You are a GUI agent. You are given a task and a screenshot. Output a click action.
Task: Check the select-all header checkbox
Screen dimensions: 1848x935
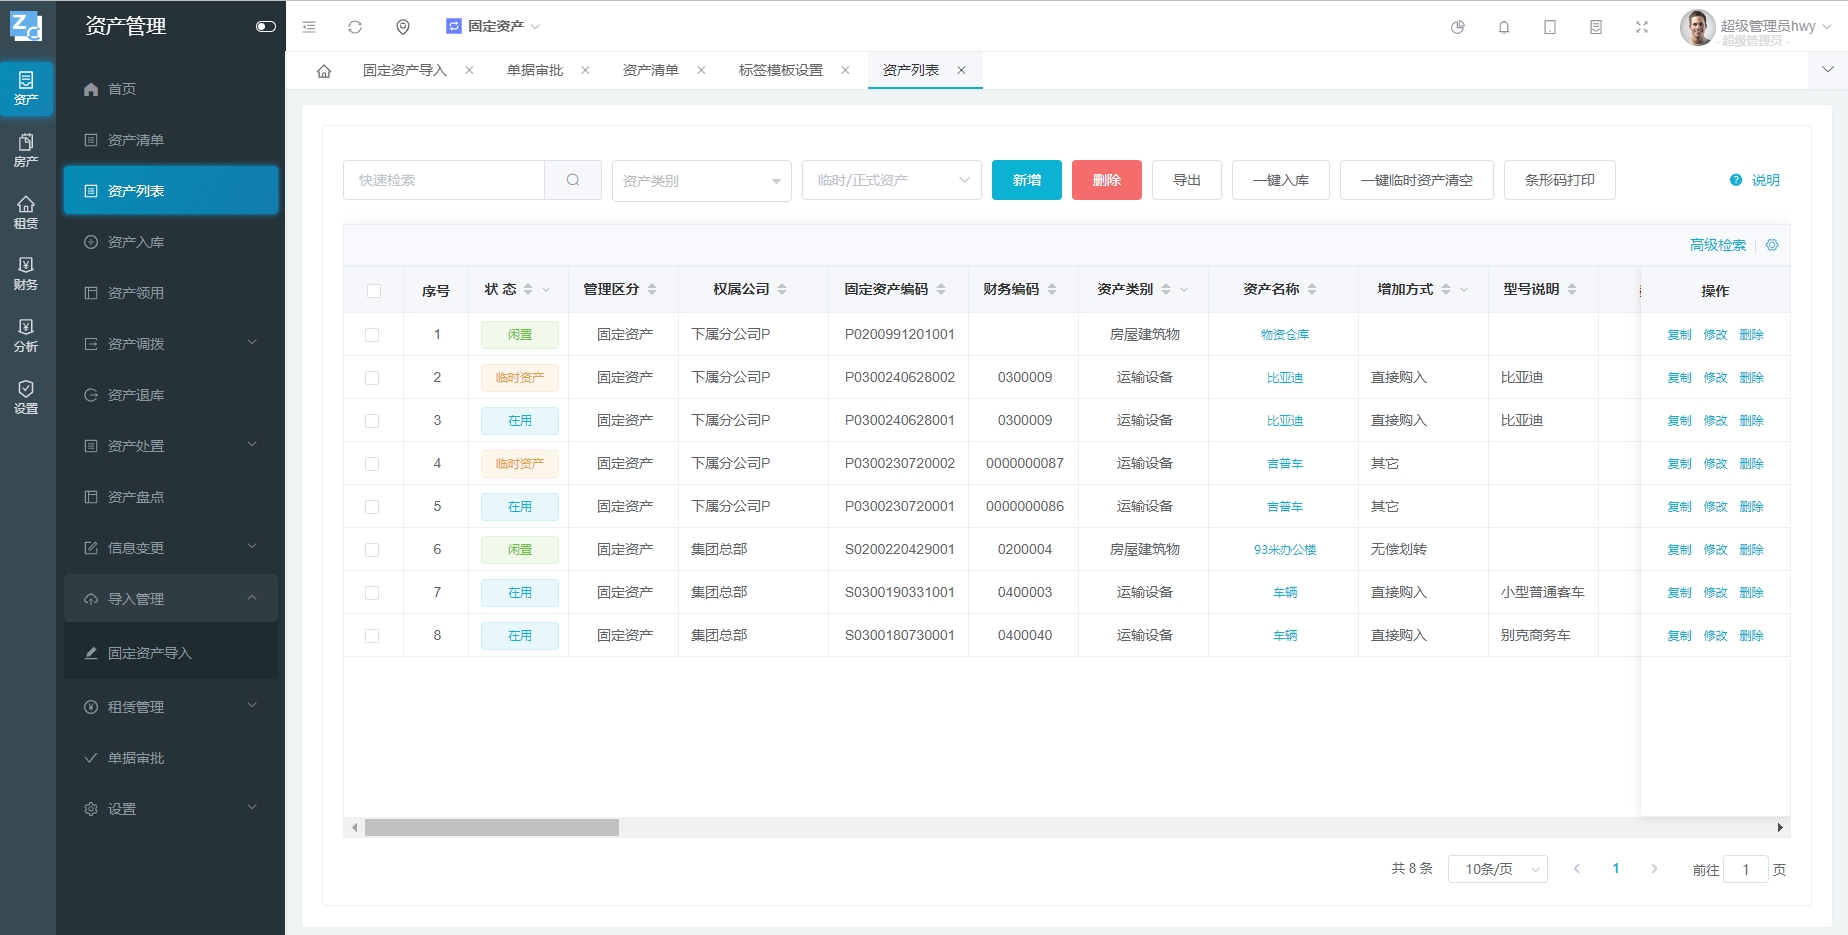[374, 291]
